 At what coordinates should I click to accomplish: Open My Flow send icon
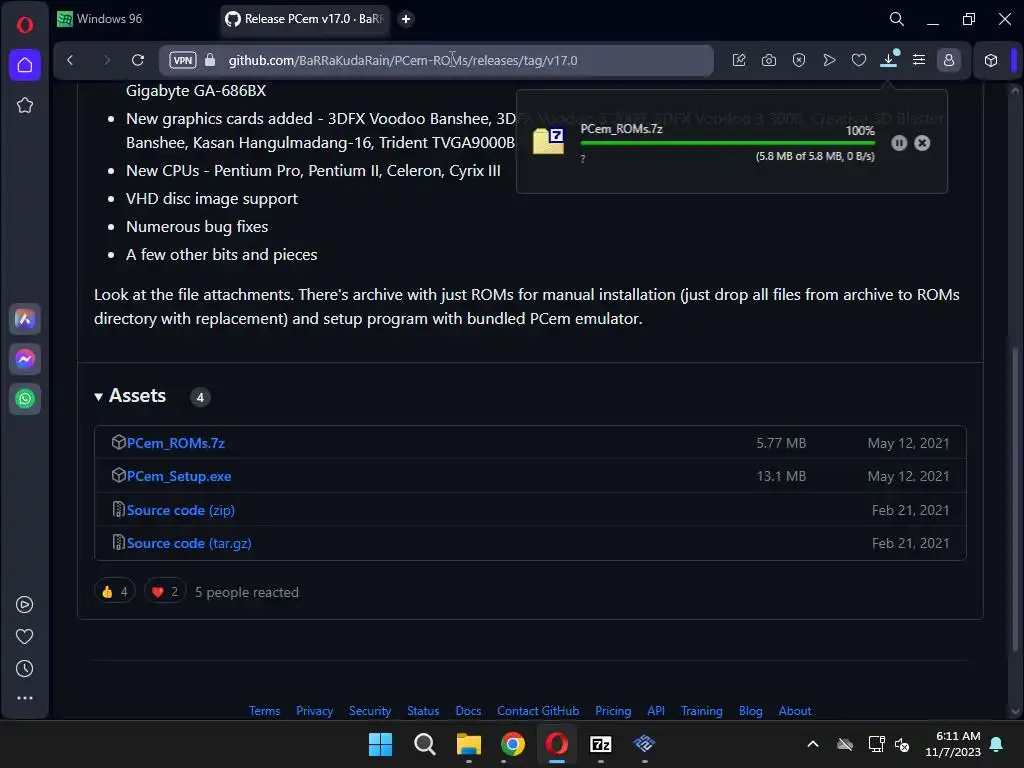[829, 60]
